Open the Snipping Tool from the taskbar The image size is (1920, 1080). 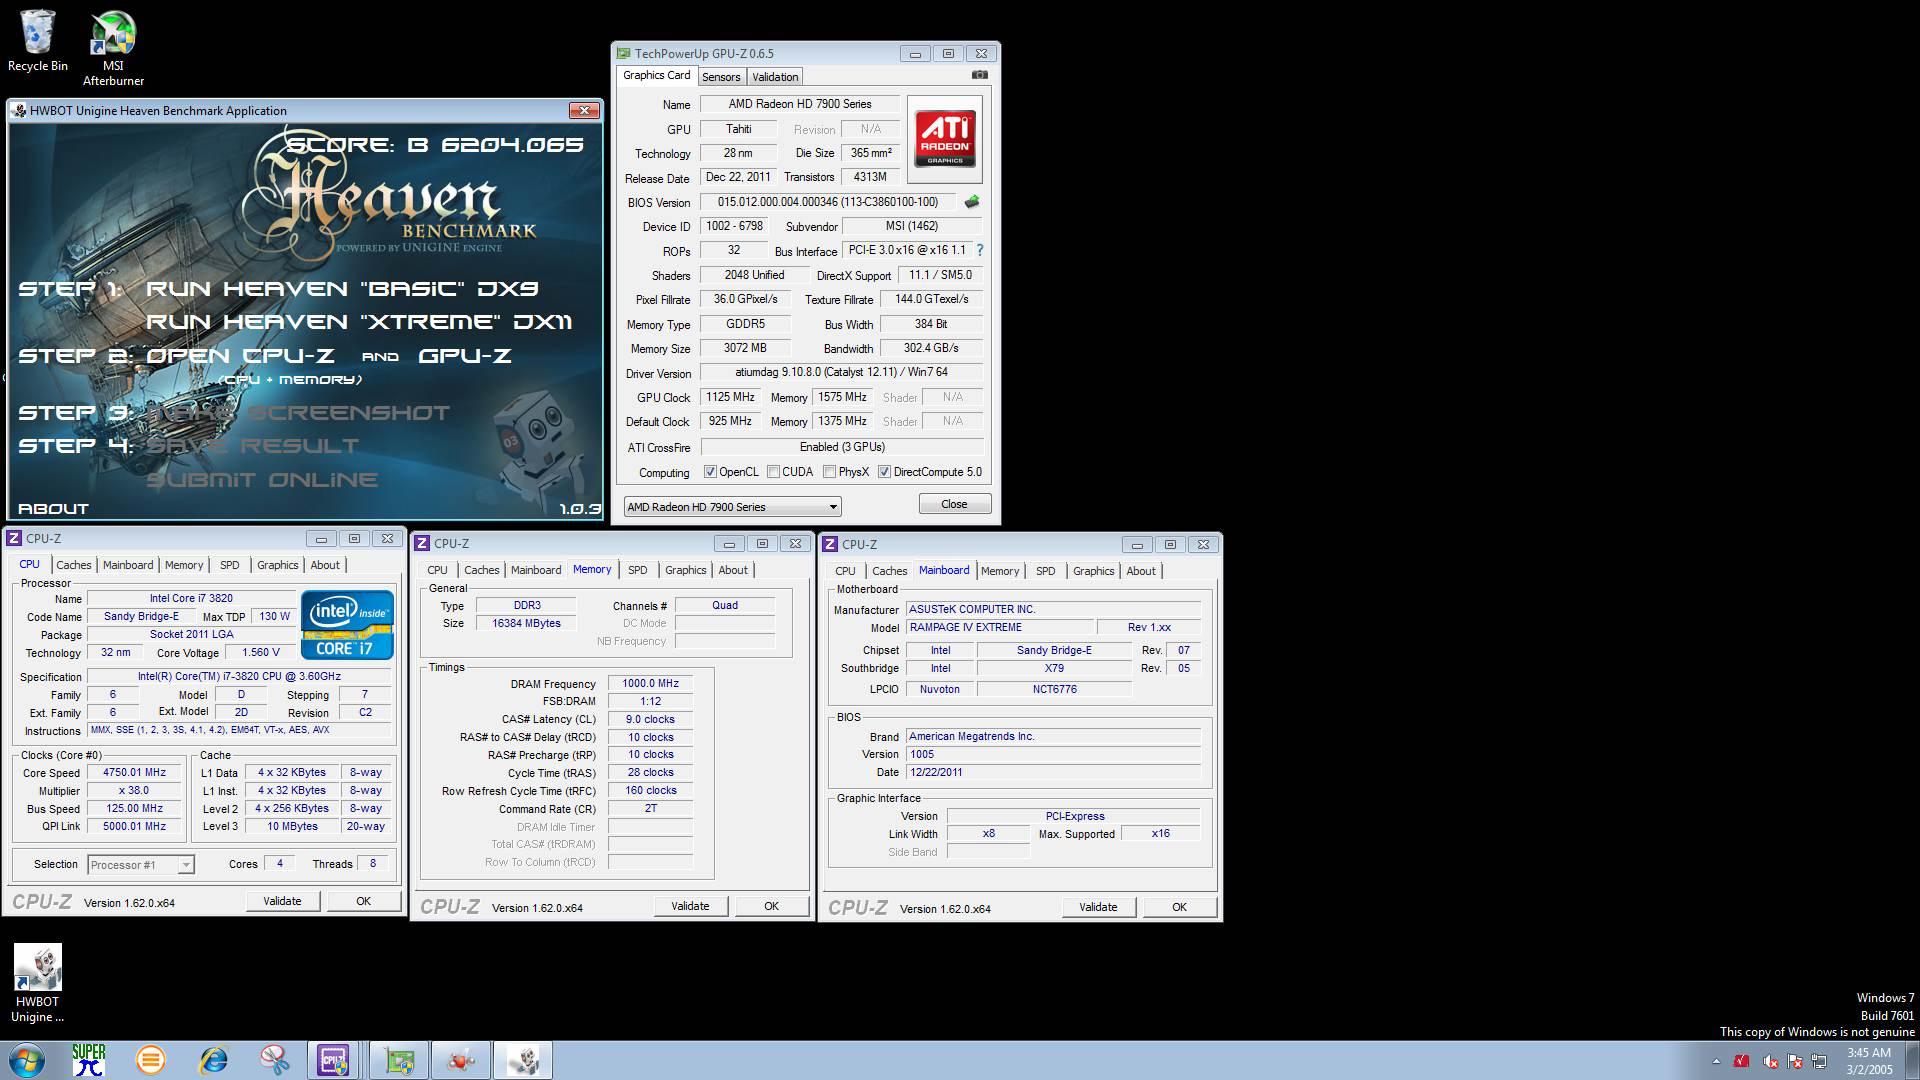click(x=274, y=1060)
